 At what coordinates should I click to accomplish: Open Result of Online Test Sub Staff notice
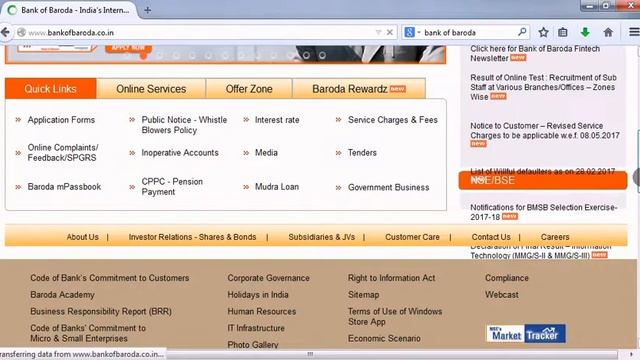point(543,87)
